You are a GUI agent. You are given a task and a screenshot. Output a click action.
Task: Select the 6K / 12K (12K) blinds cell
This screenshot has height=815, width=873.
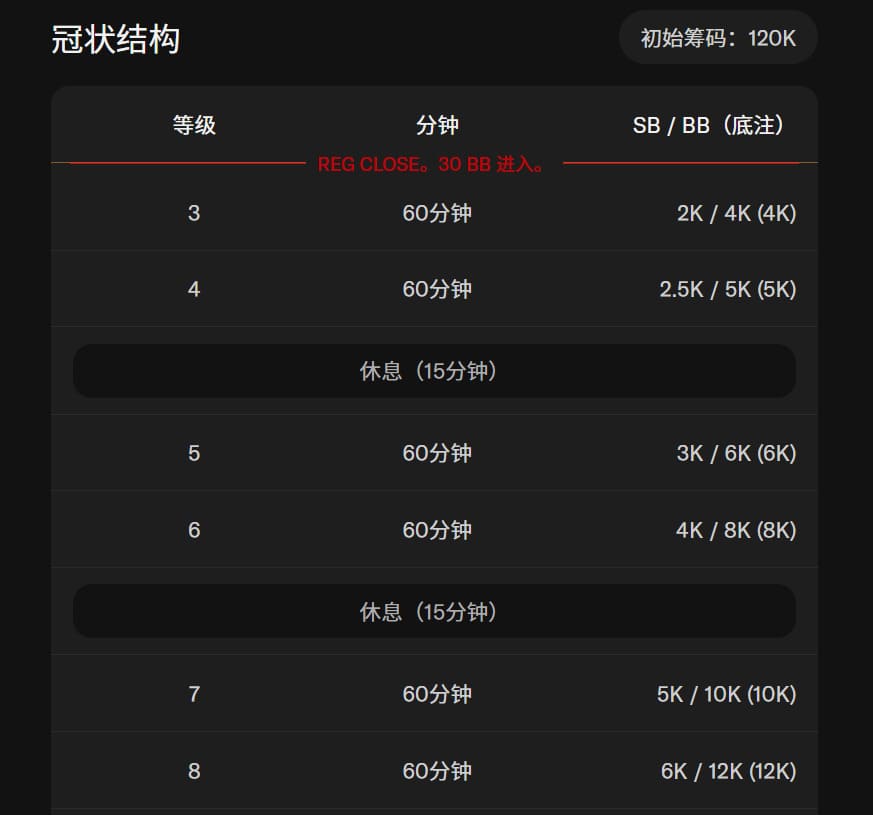click(728, 771)
